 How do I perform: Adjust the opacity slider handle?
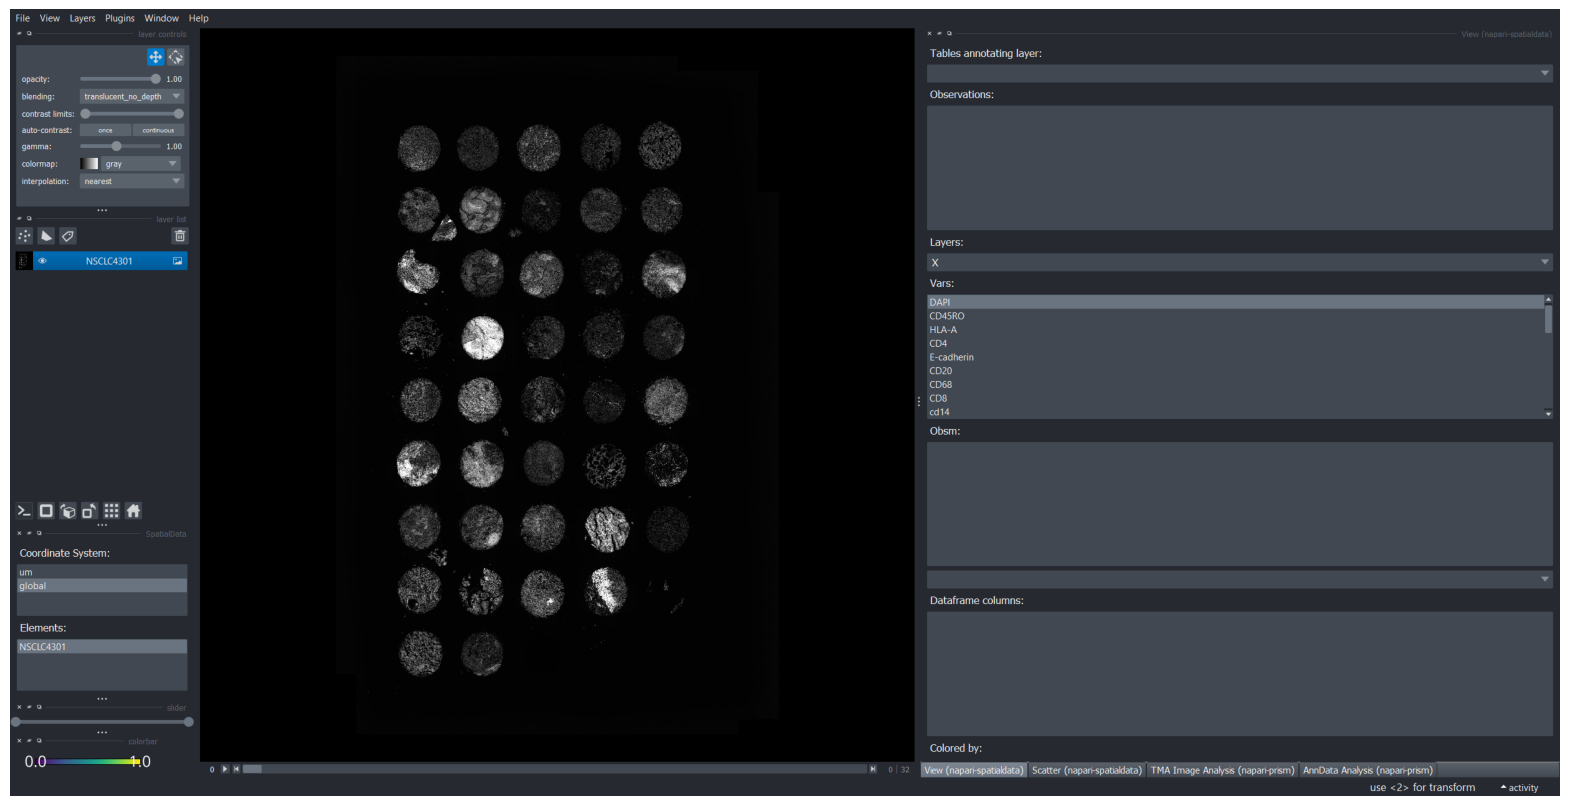155,78
